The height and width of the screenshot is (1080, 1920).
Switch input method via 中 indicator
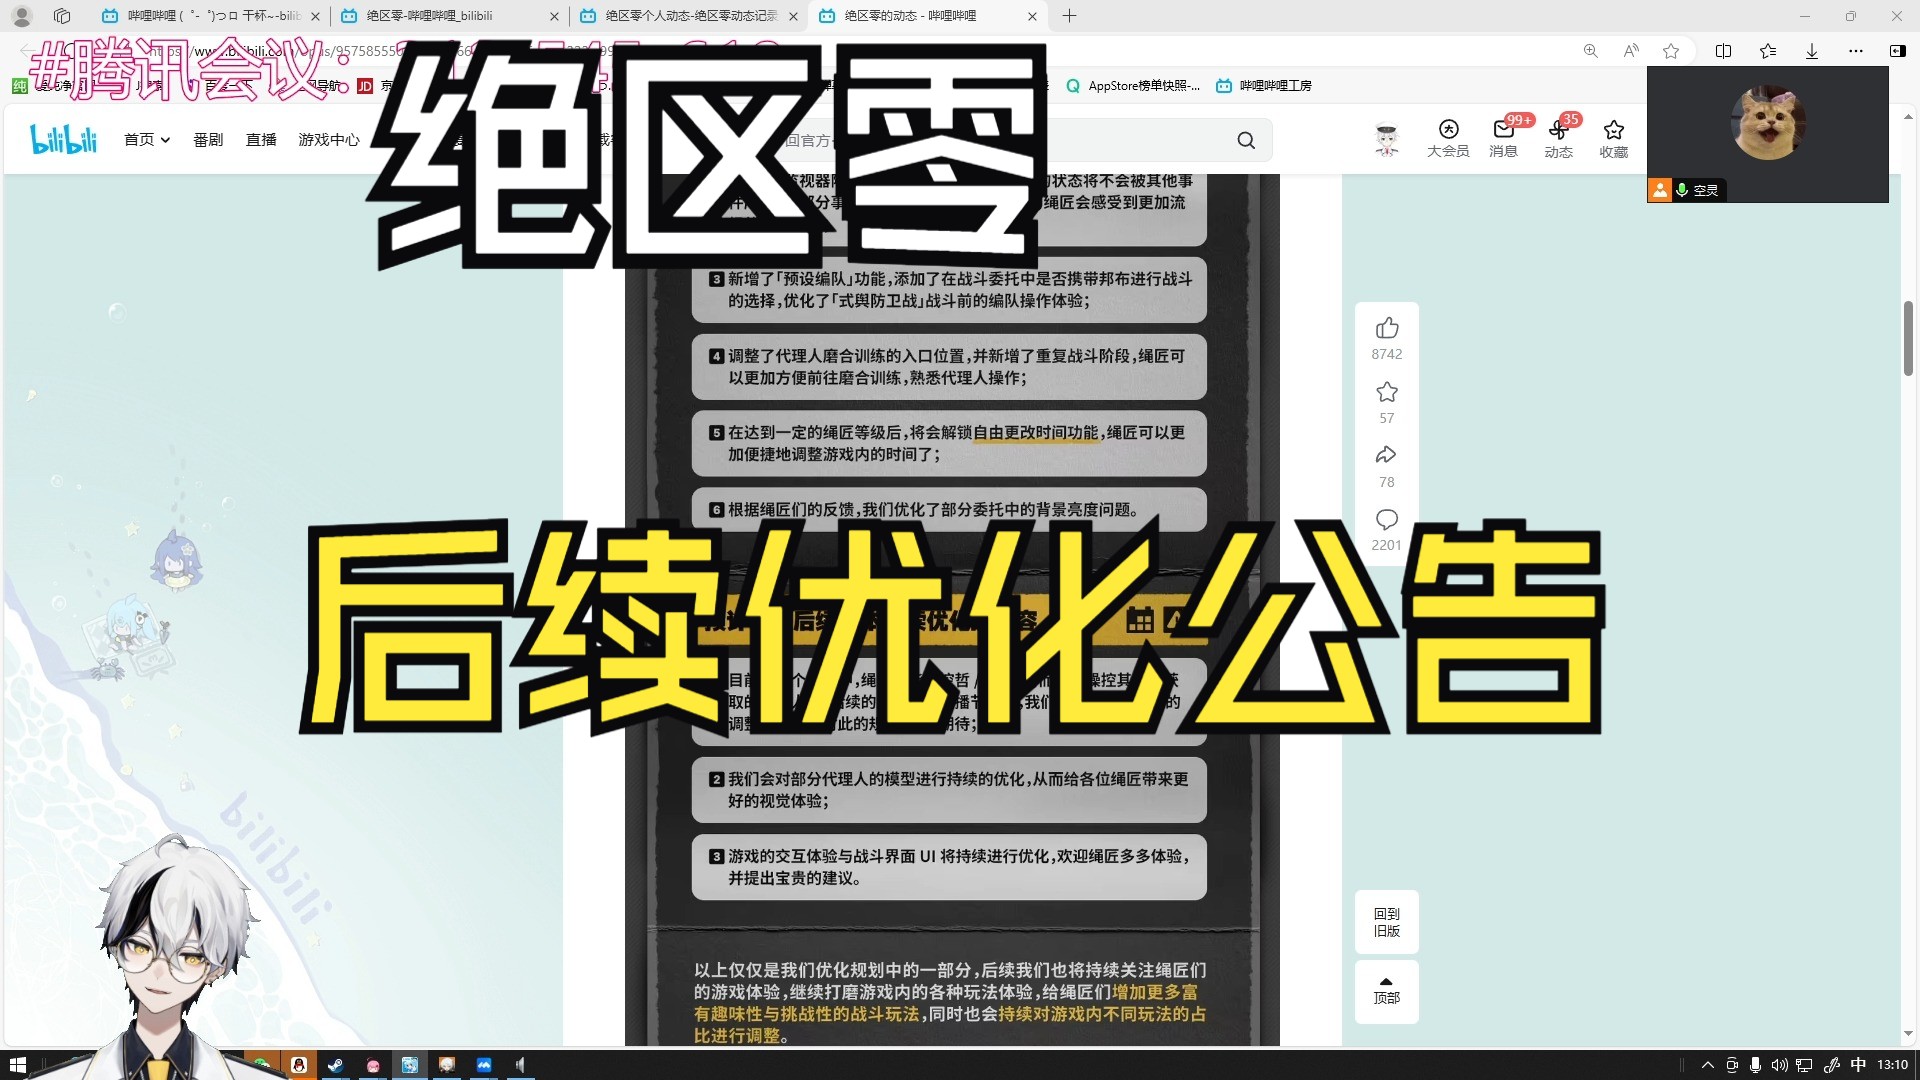1858,1065
